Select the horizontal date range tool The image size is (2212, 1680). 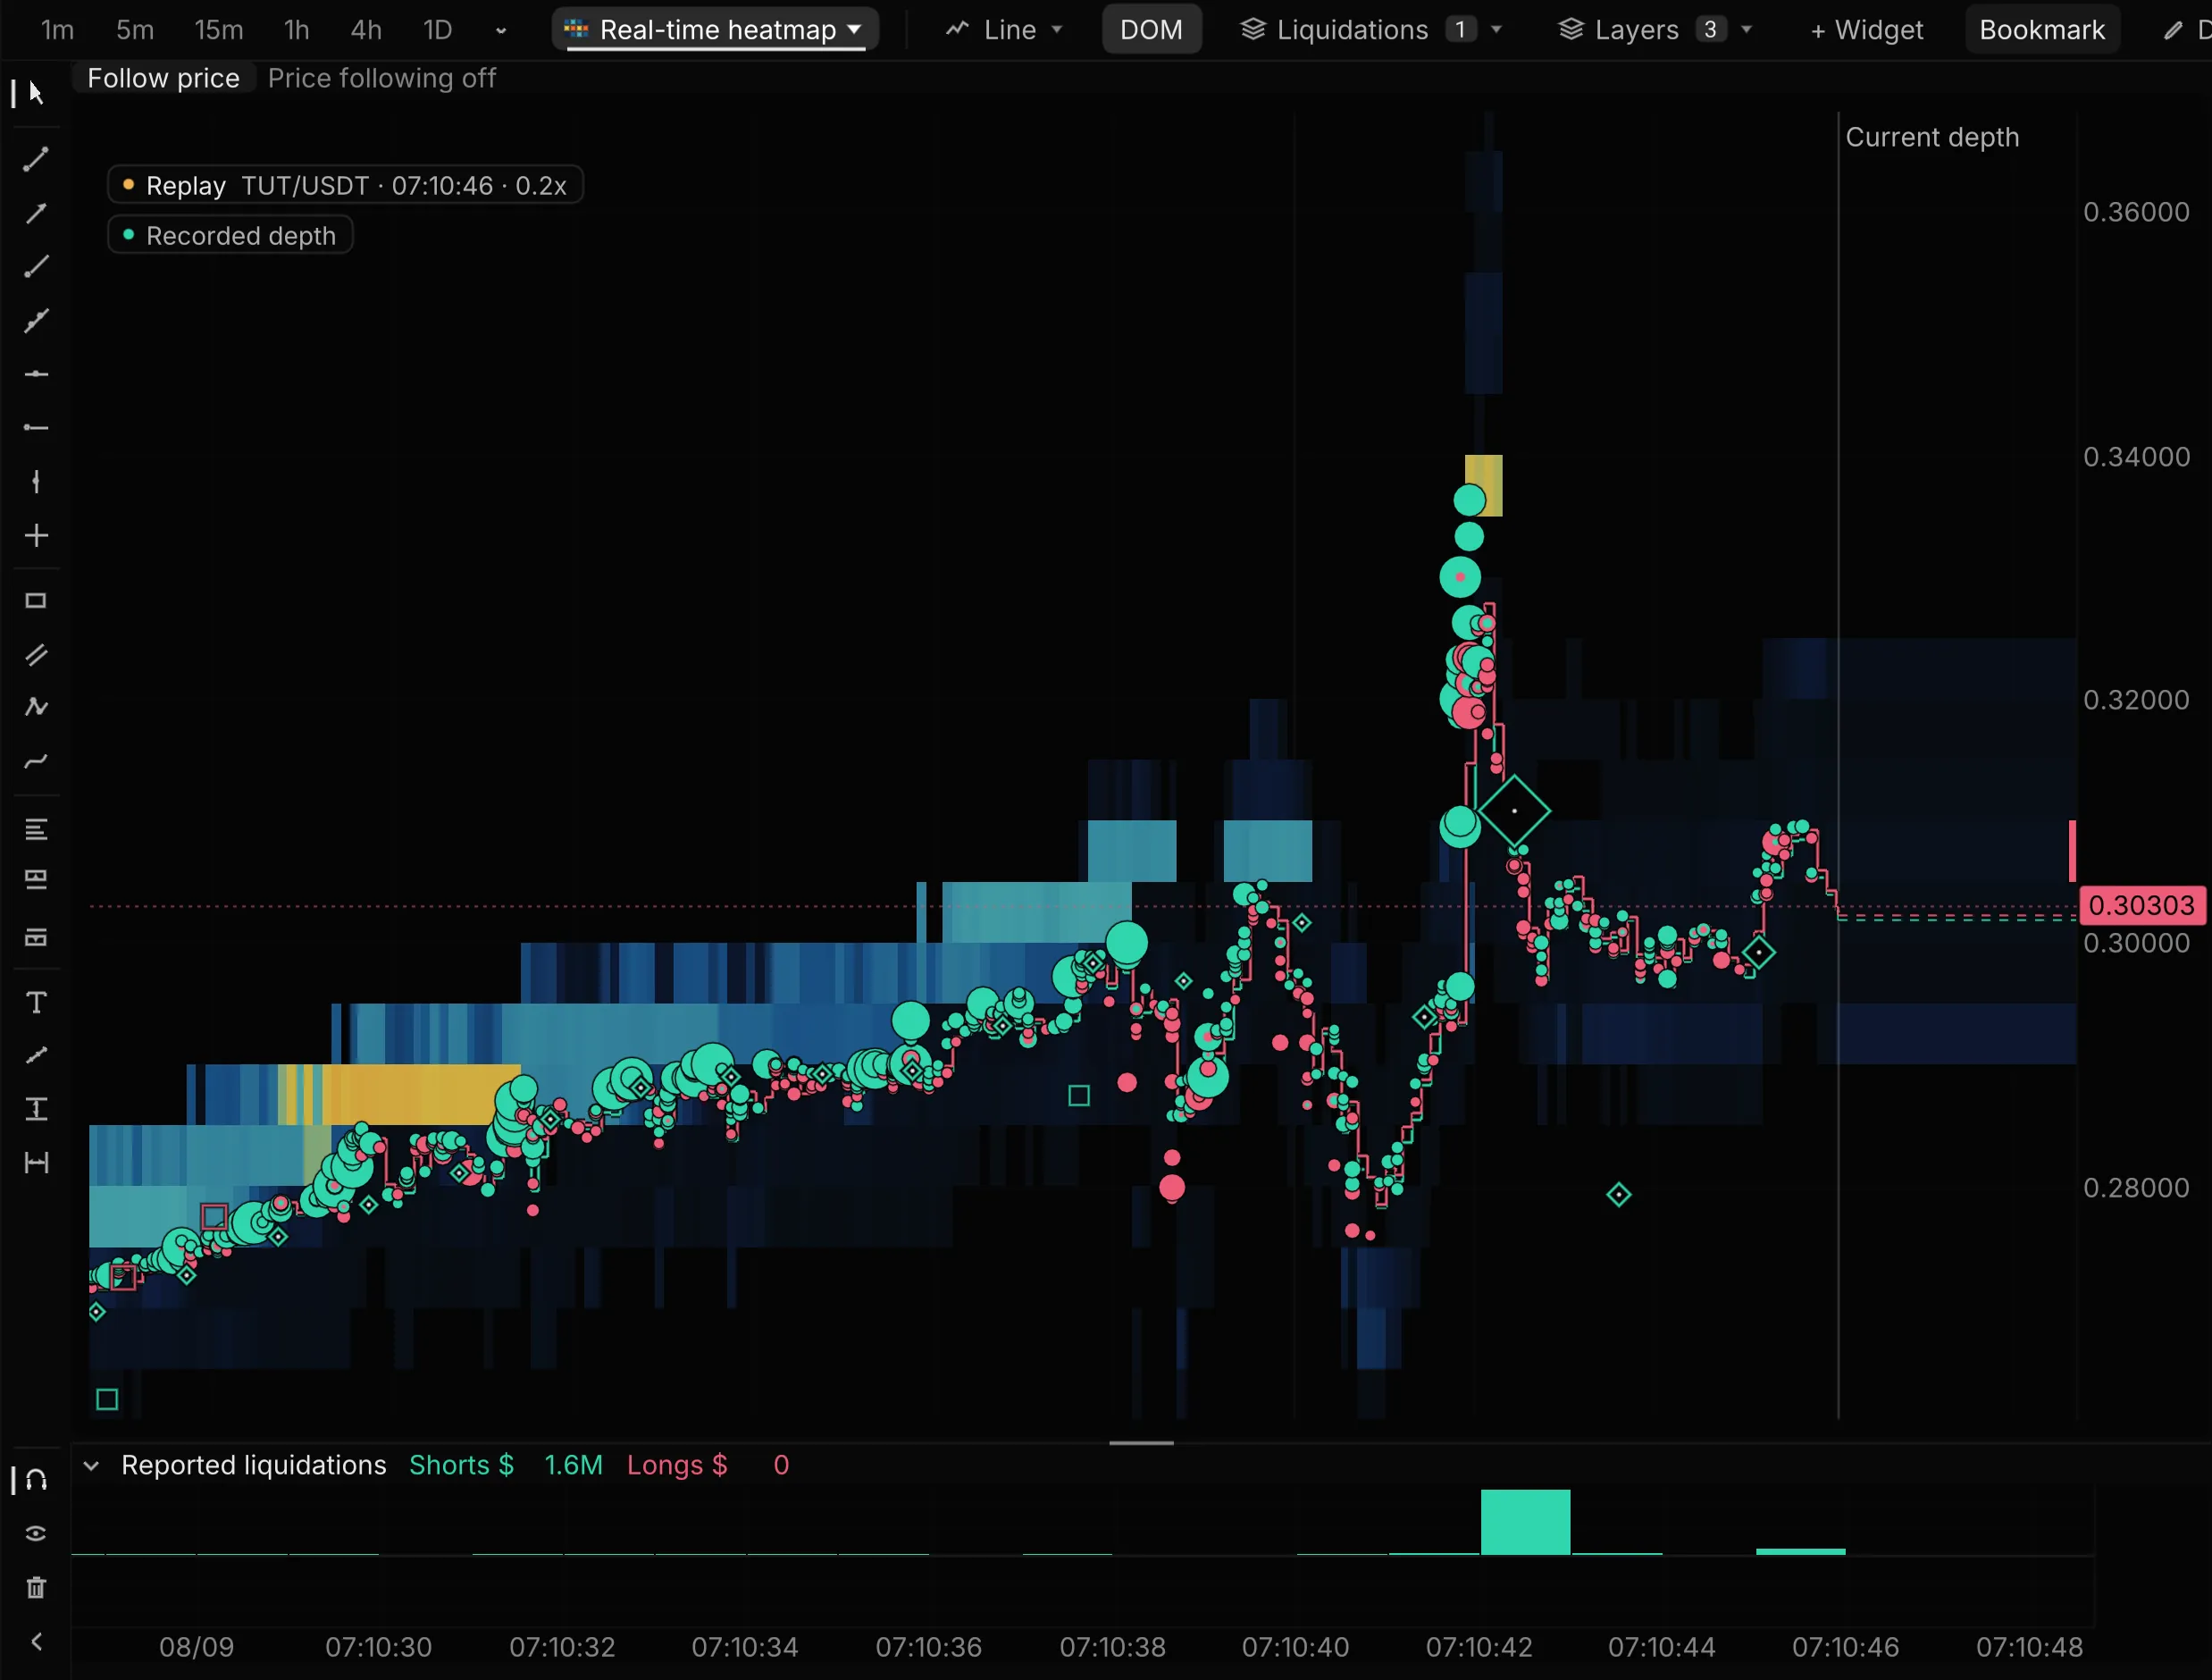(x=36, y=1162)
